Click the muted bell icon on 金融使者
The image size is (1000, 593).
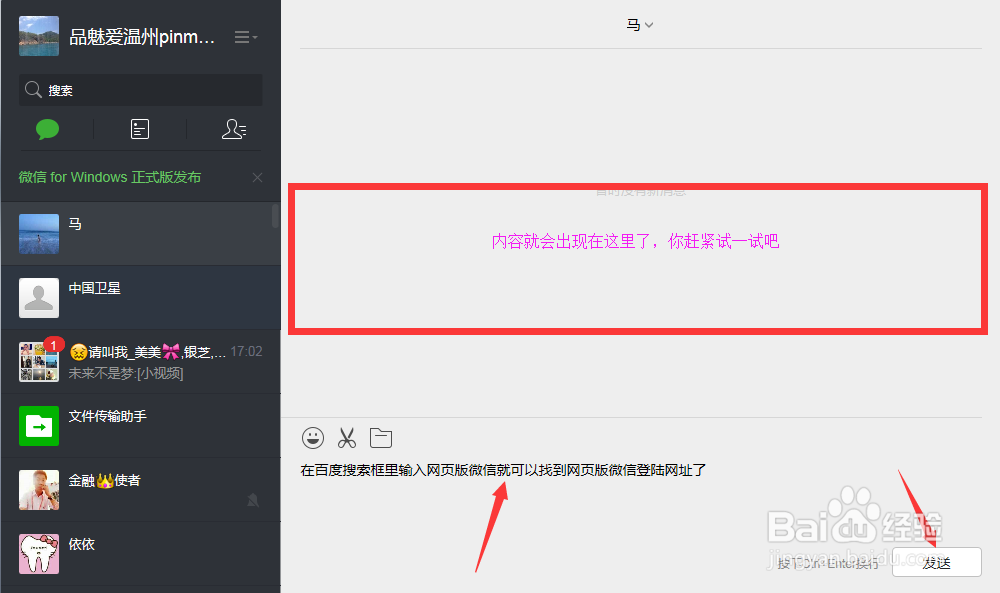253,501
